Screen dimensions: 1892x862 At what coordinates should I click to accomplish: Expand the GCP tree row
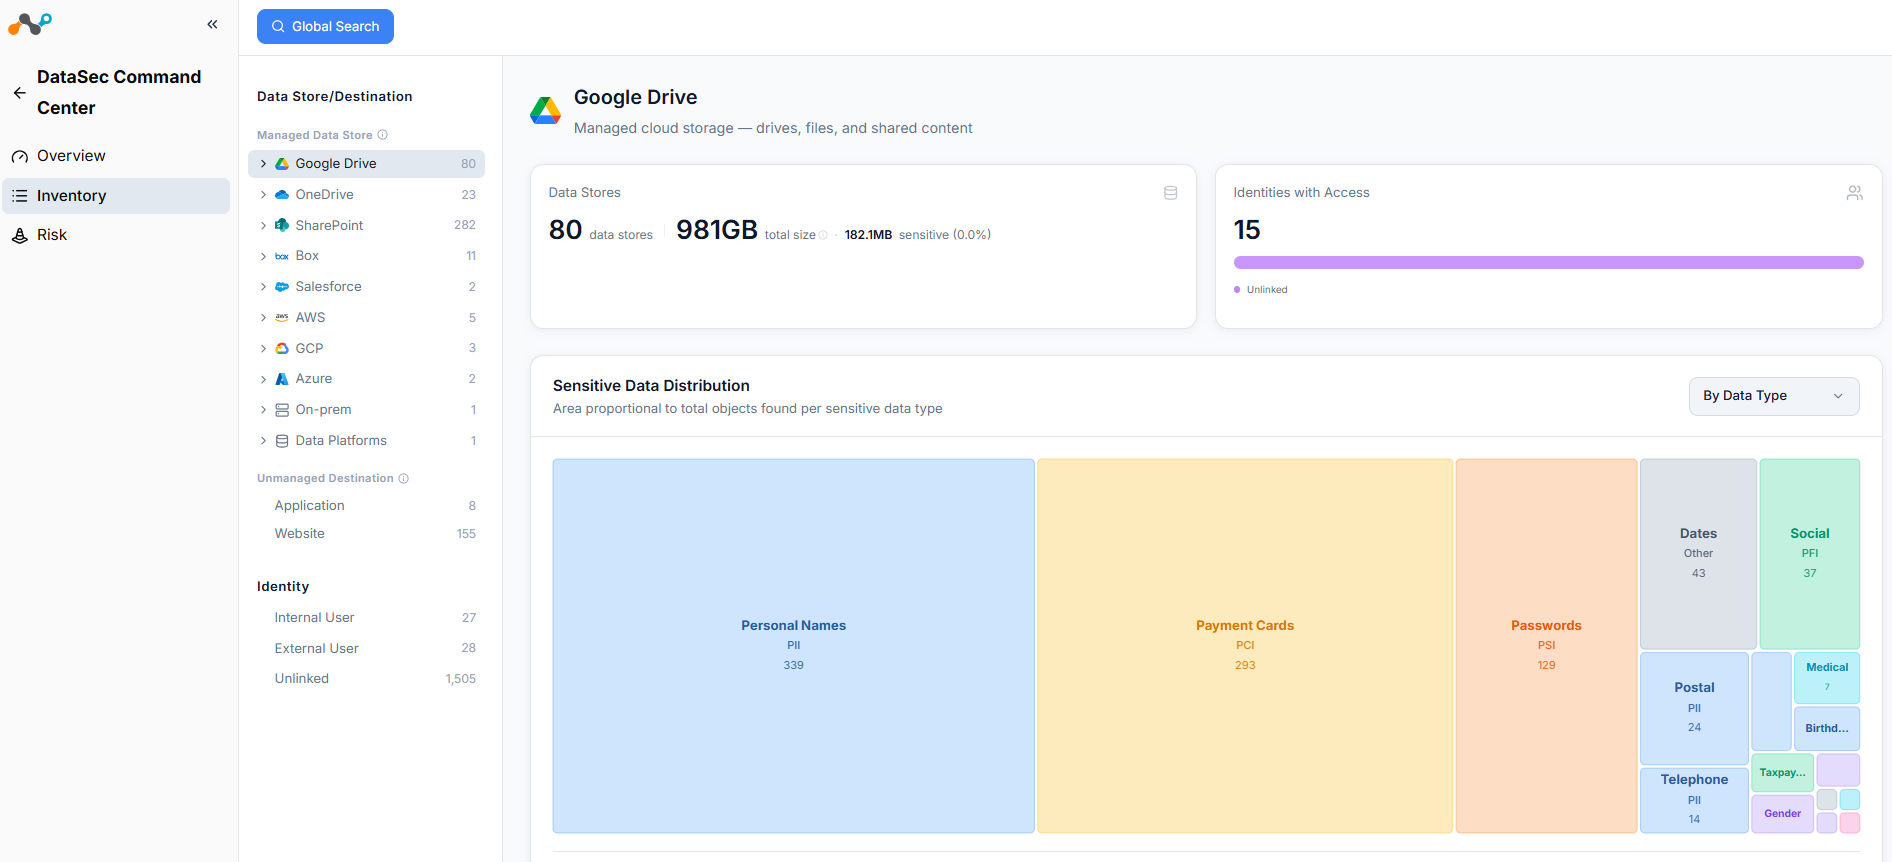[263, 348]
